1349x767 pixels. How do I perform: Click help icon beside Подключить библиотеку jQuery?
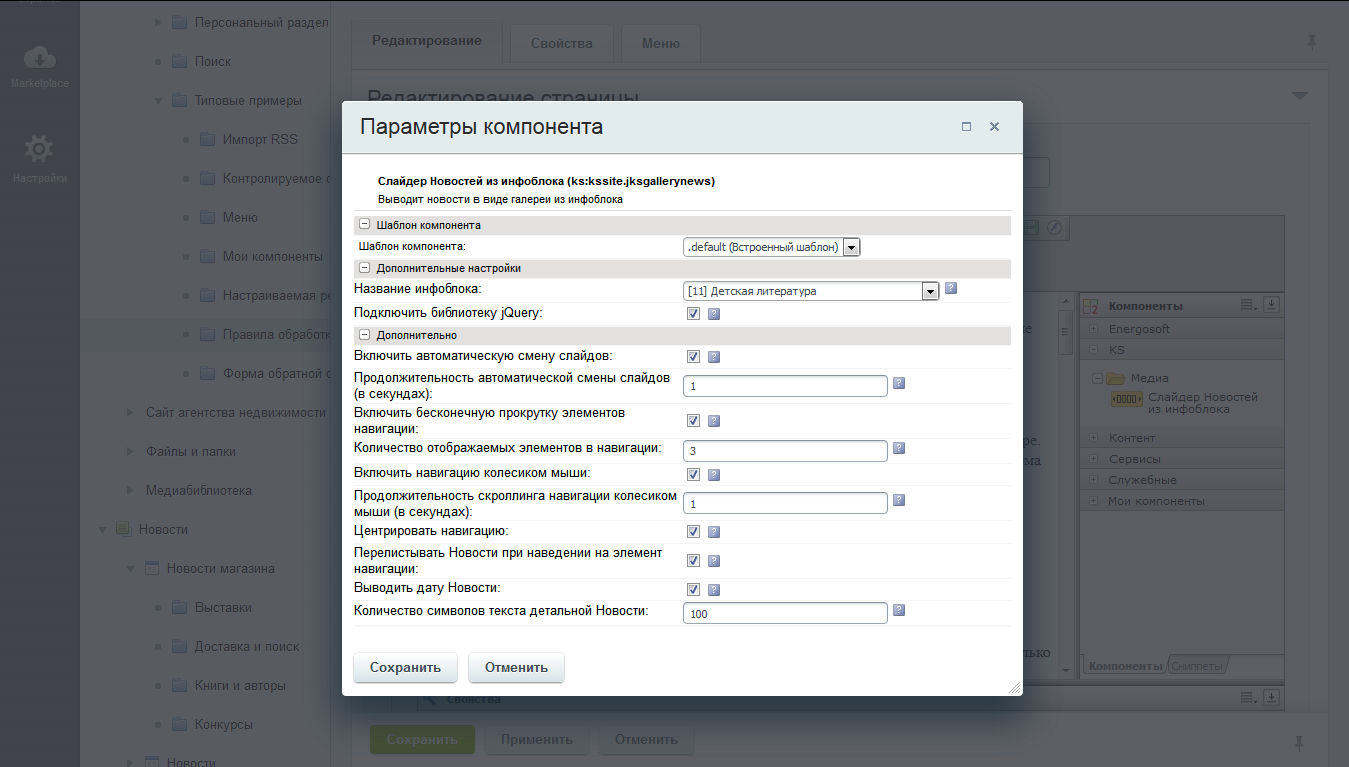714,314
